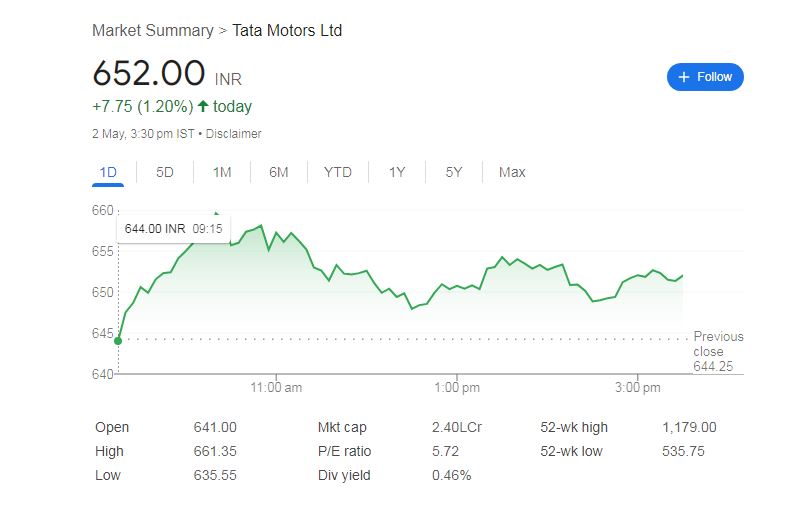Click the chart at 11:00 am mark
This screenshot has width=798, height=506.
pos(277,300)
